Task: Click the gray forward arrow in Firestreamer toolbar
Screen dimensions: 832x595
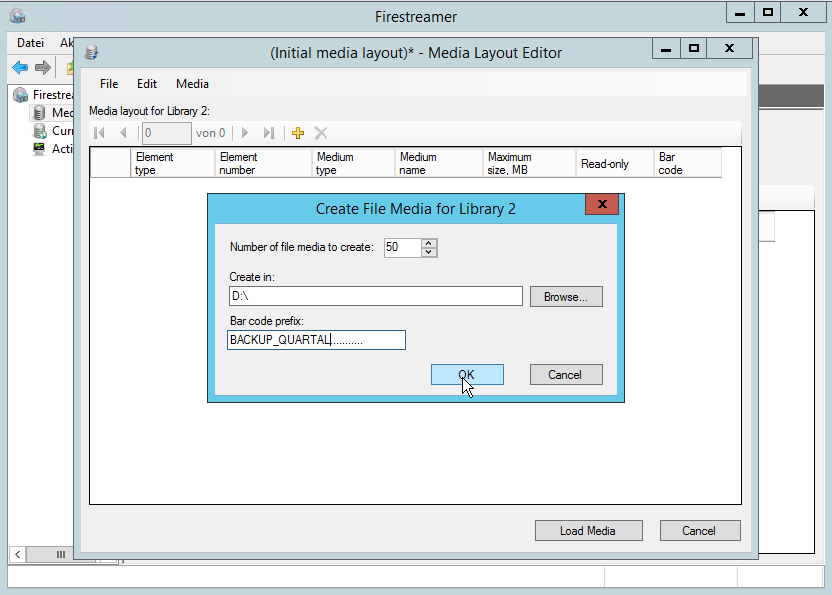Action: point(42,68)
